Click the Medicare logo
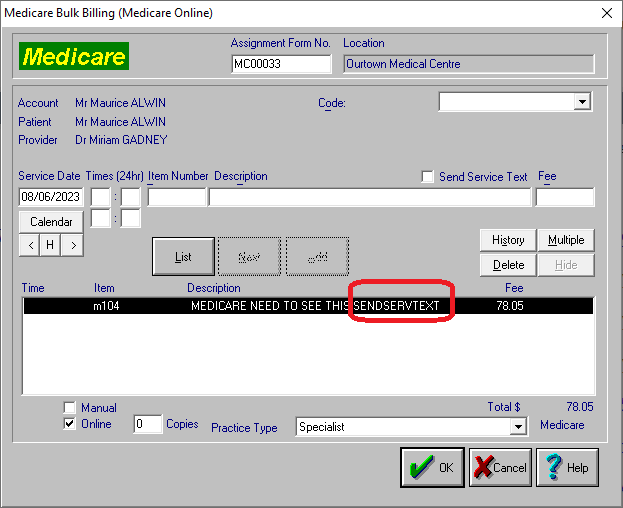The width and height of the screenshot is (623, 508). coord(74,56)
